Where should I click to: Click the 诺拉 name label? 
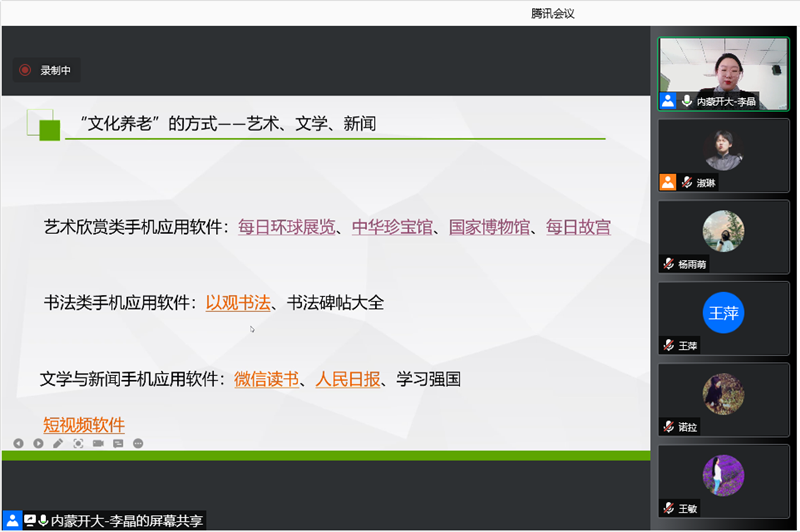tap(688, 427)
